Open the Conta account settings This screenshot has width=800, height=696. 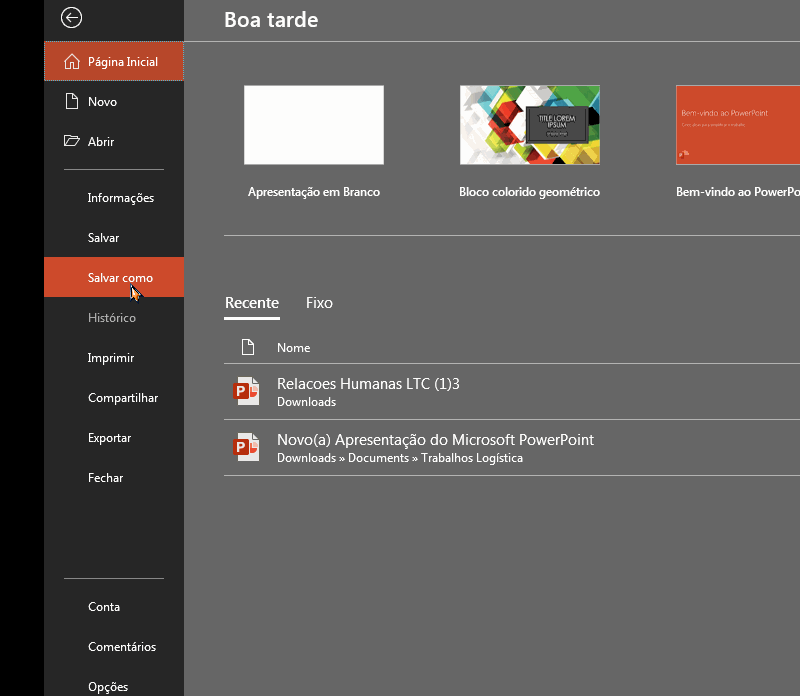click(104, 606)
